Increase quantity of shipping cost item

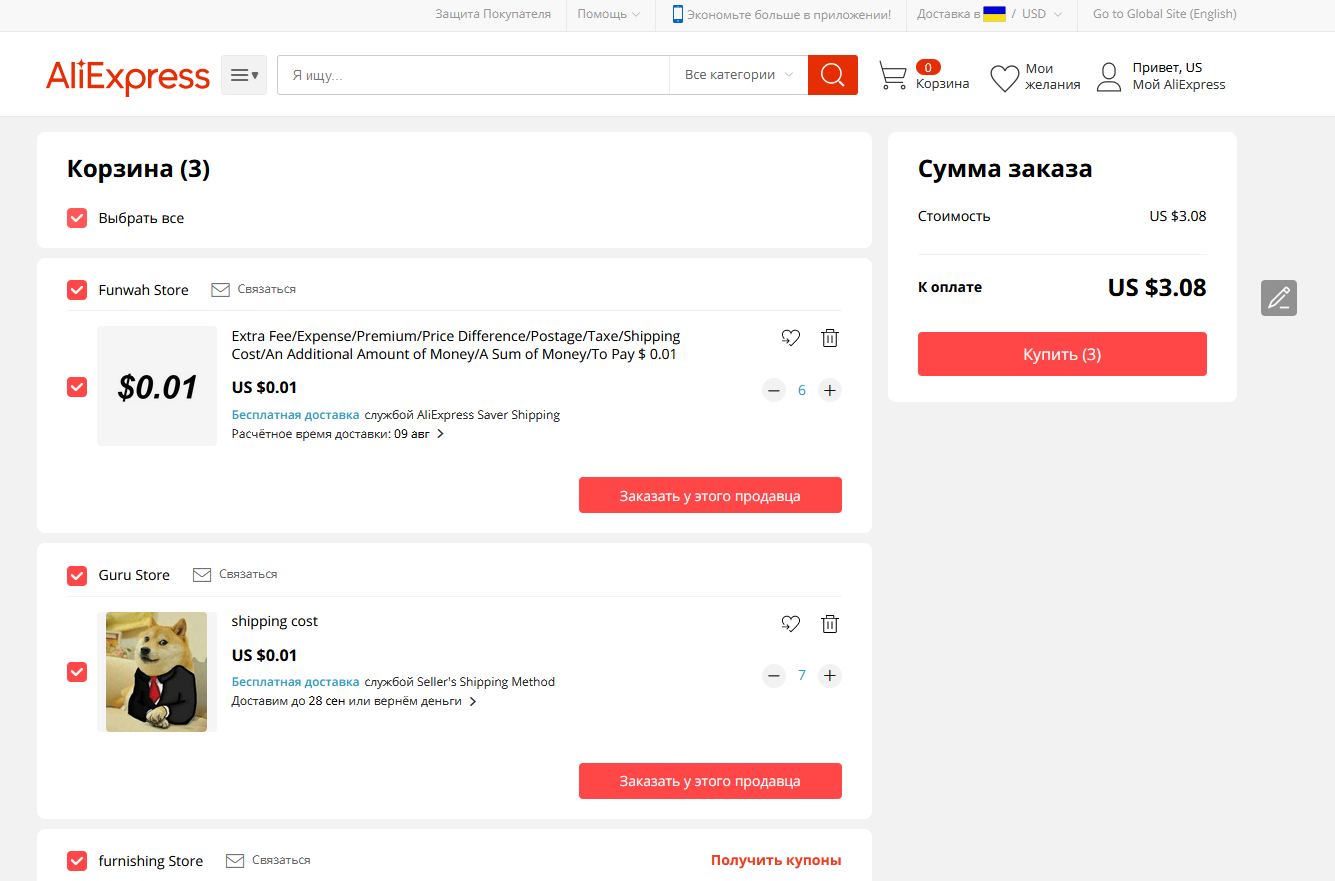click(830, 676)
